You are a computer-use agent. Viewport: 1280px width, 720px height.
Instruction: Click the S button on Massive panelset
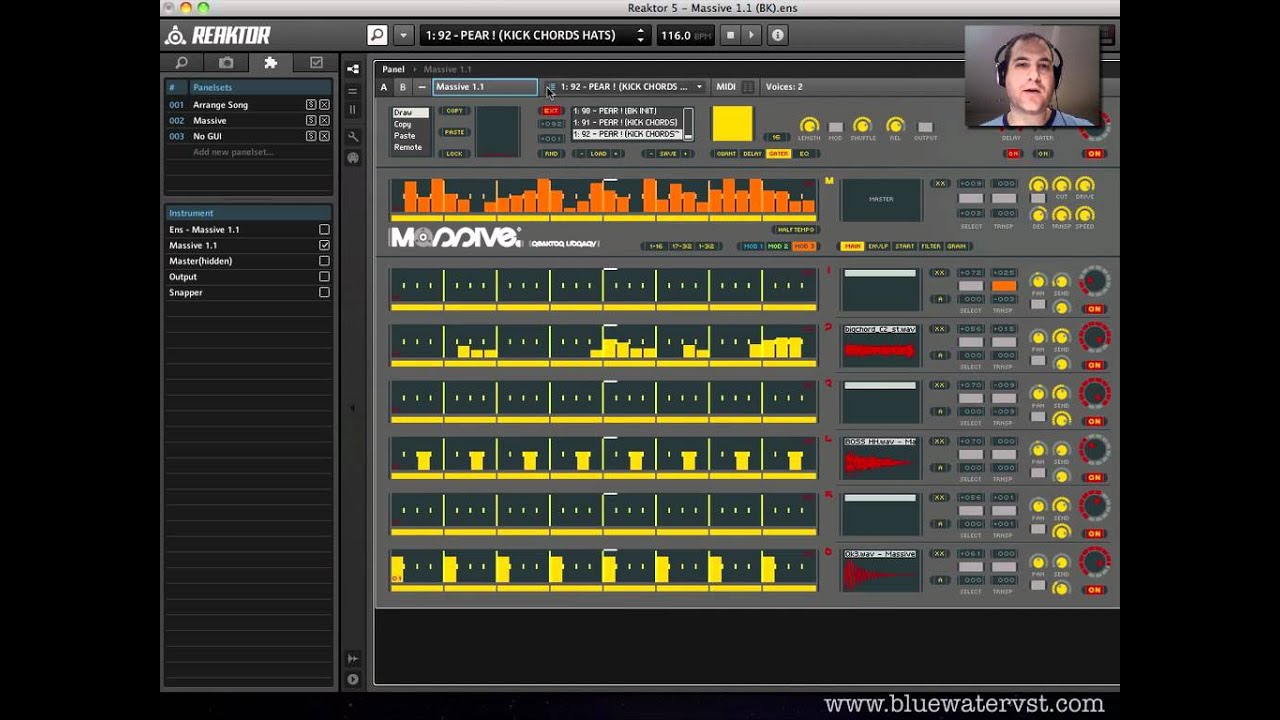tap(311, 120)
